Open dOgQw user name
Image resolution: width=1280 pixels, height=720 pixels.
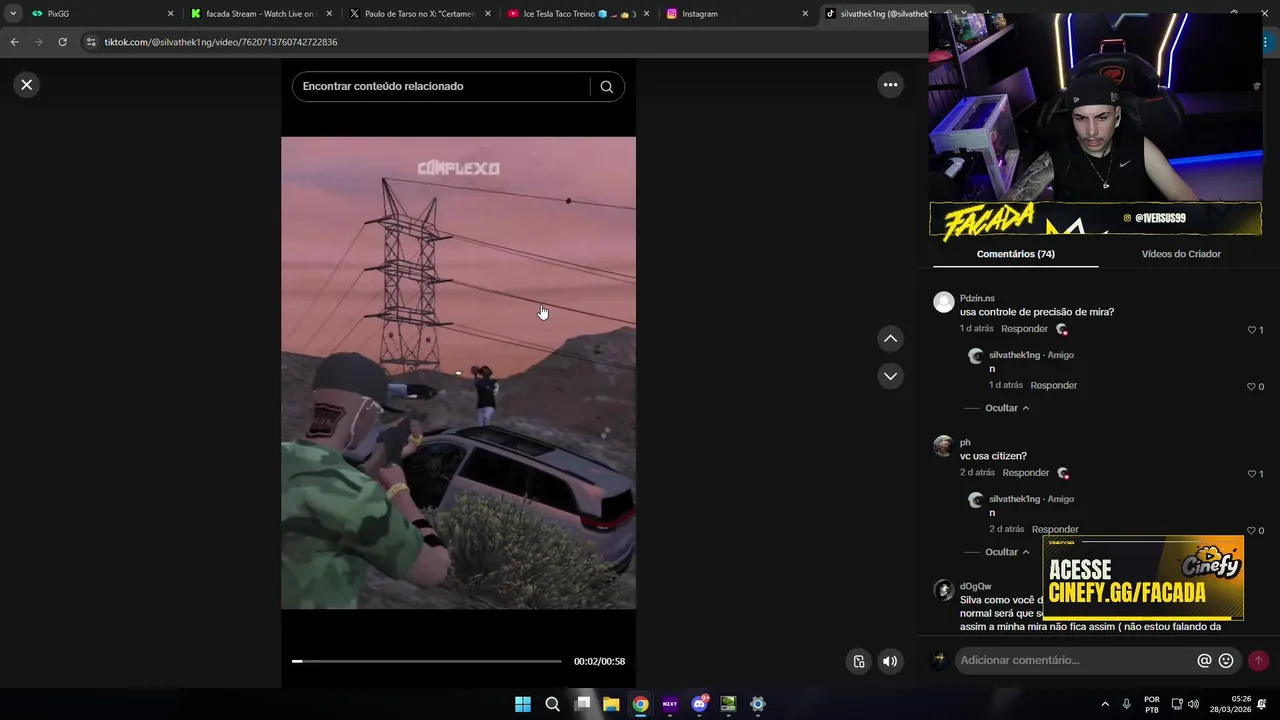click(x=975, y=587)
